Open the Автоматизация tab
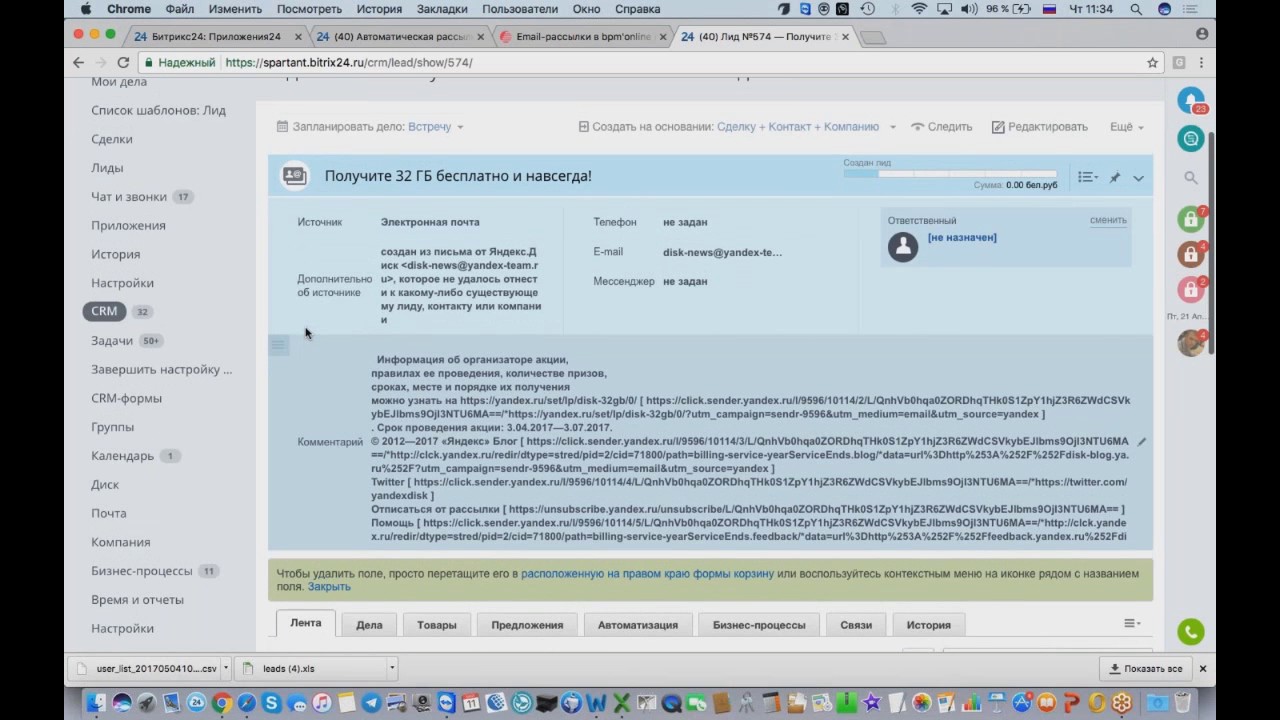This screenshot has height=720, width=1280. point(638,624)
